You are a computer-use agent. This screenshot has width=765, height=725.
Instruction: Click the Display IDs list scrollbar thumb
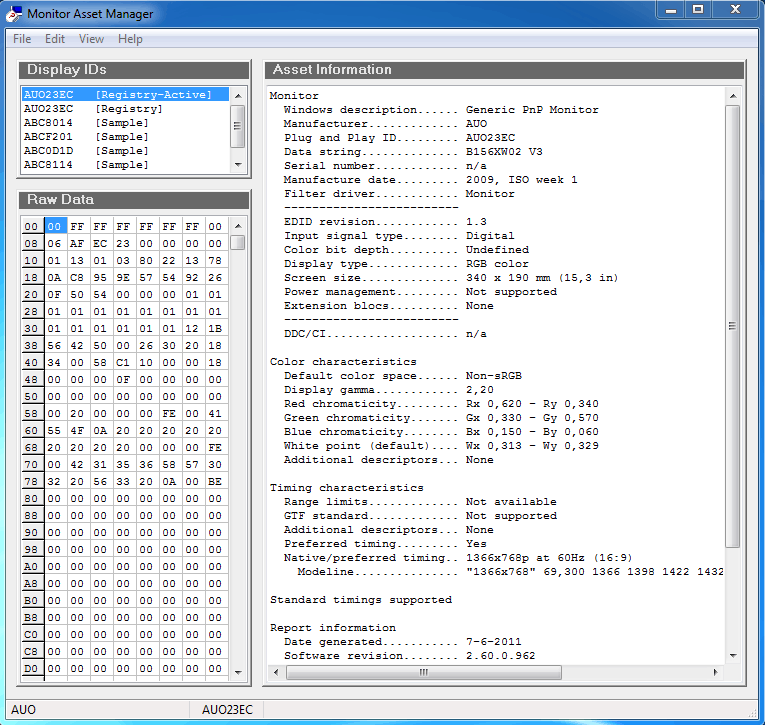[238, 126]
